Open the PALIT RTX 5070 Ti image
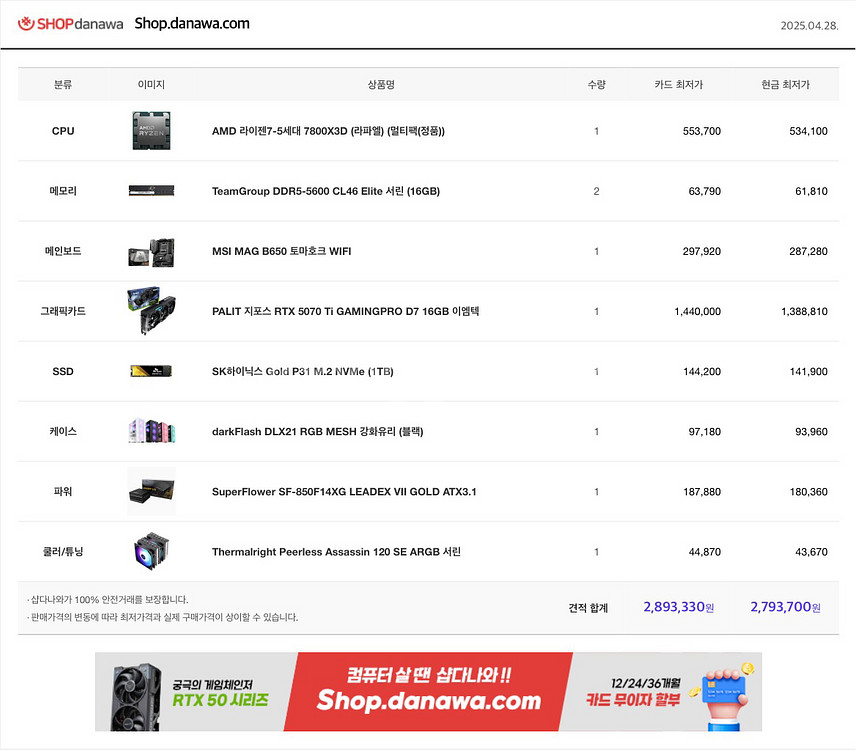This screenshot has width=858, height=750. pos(152,310)
